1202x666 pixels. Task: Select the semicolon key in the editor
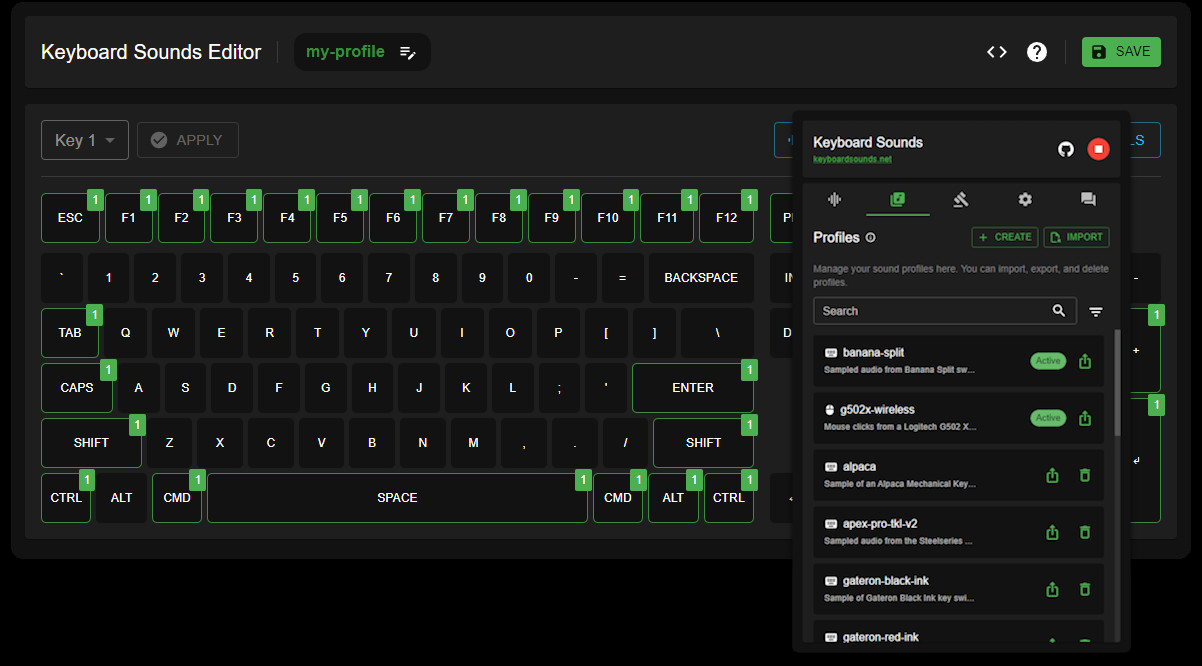(x=560, y=388)
